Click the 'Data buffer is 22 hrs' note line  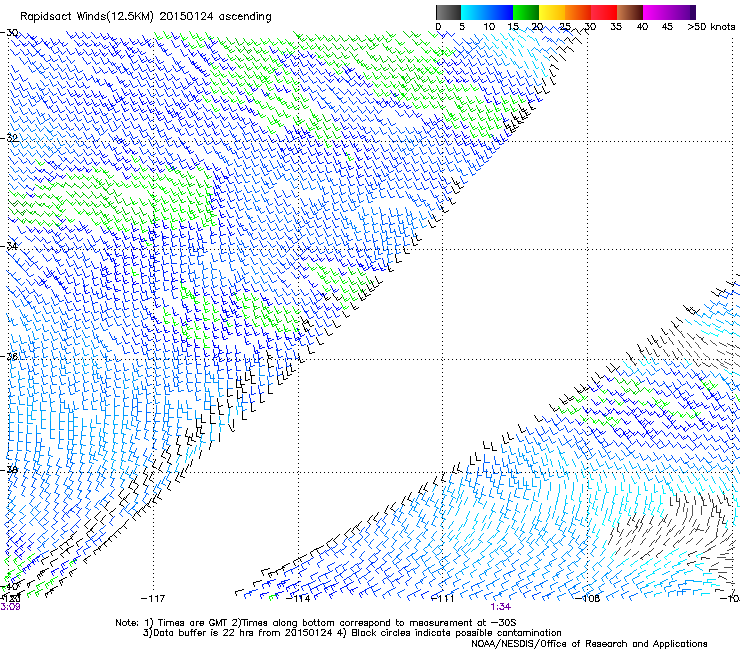[352, 633]
